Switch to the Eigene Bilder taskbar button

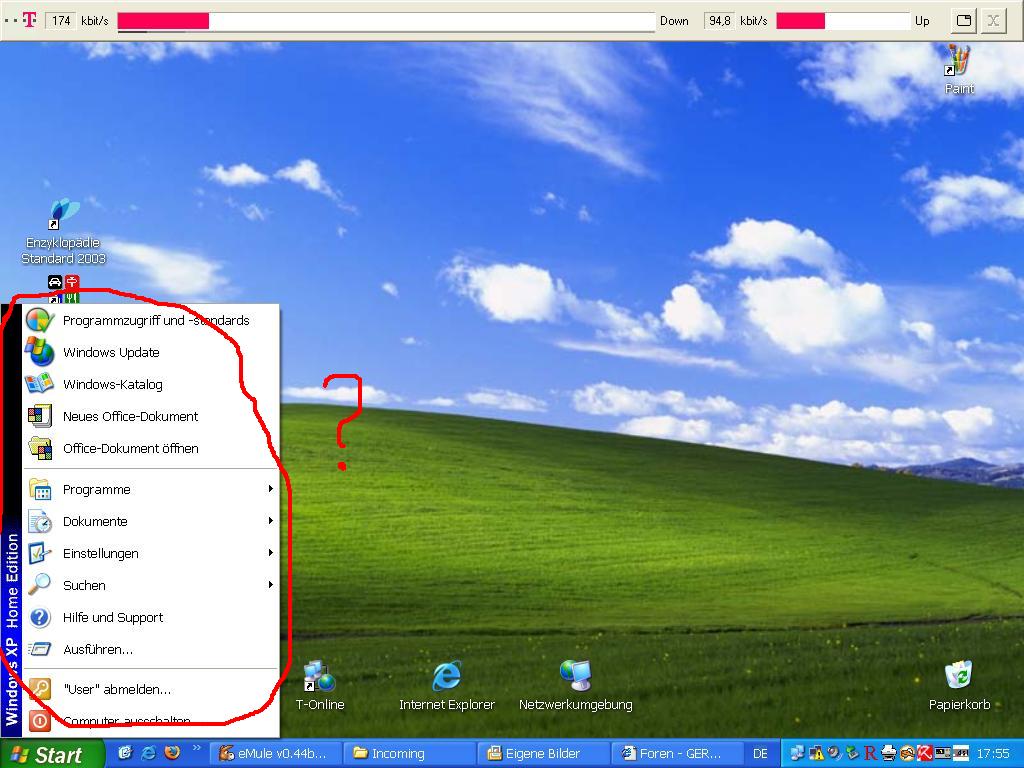tap(542, 754)
